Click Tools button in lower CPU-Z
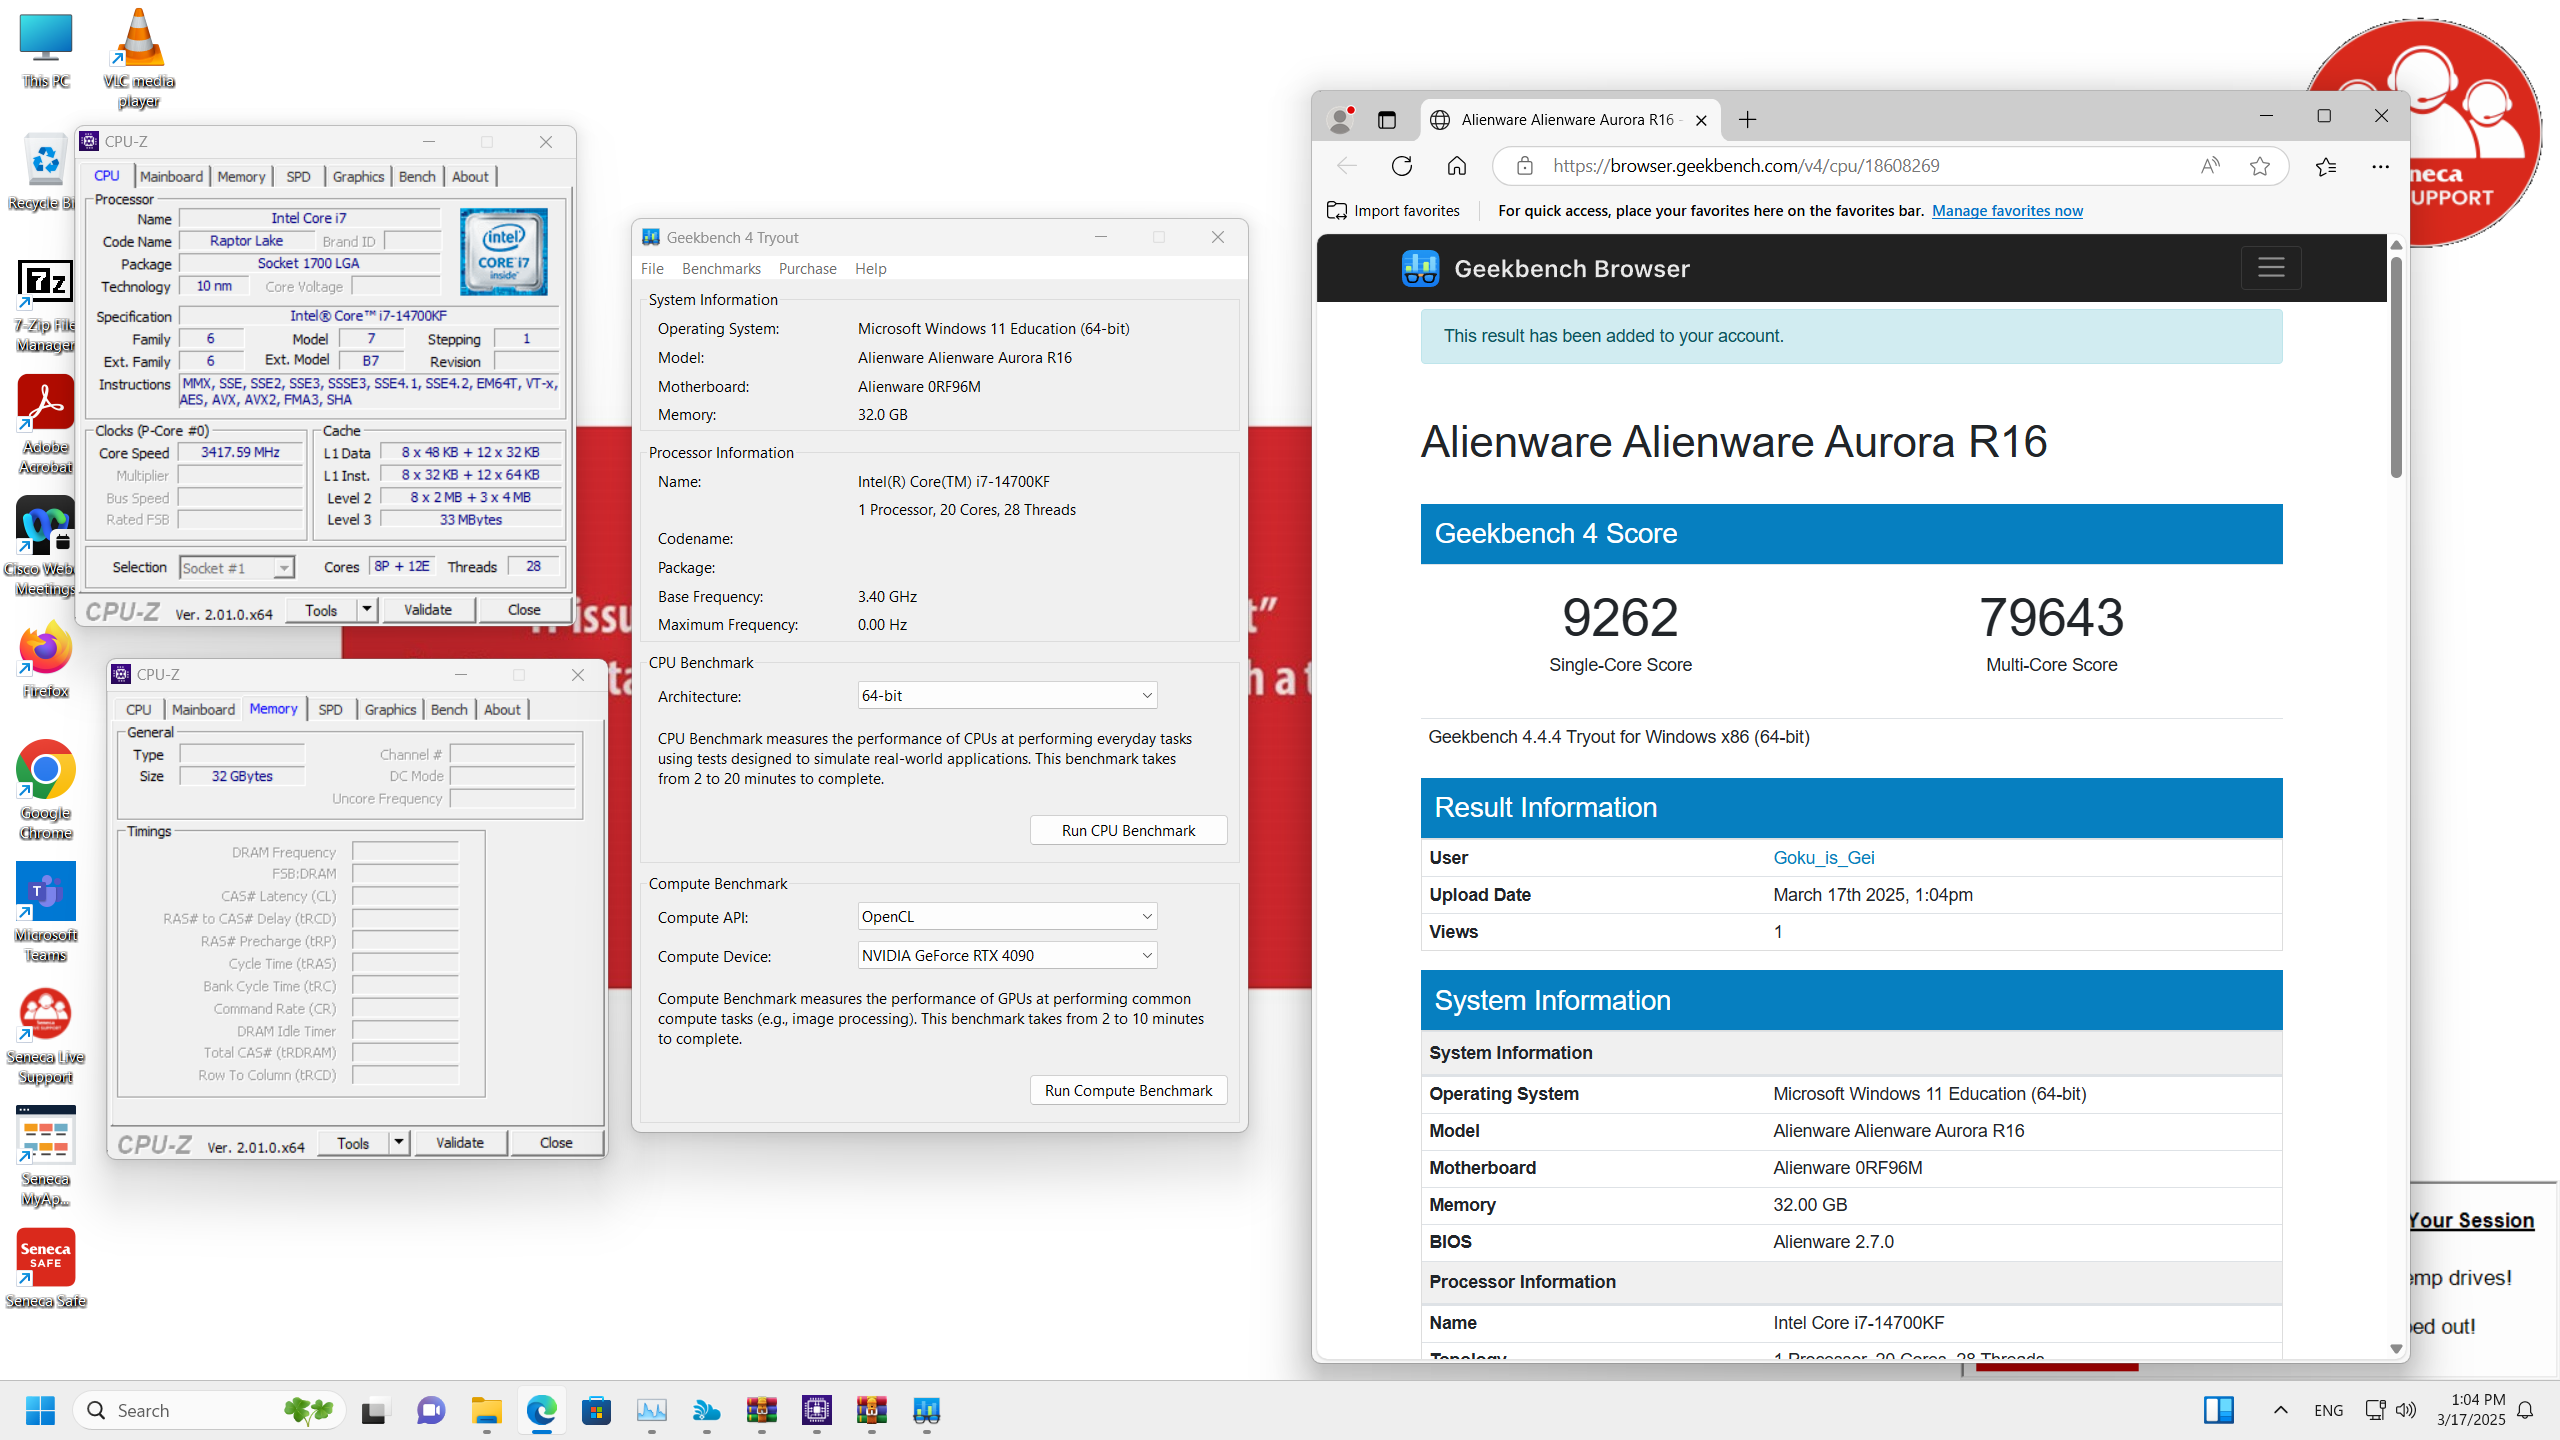2560x1440 pixels. click(353, 1142)
